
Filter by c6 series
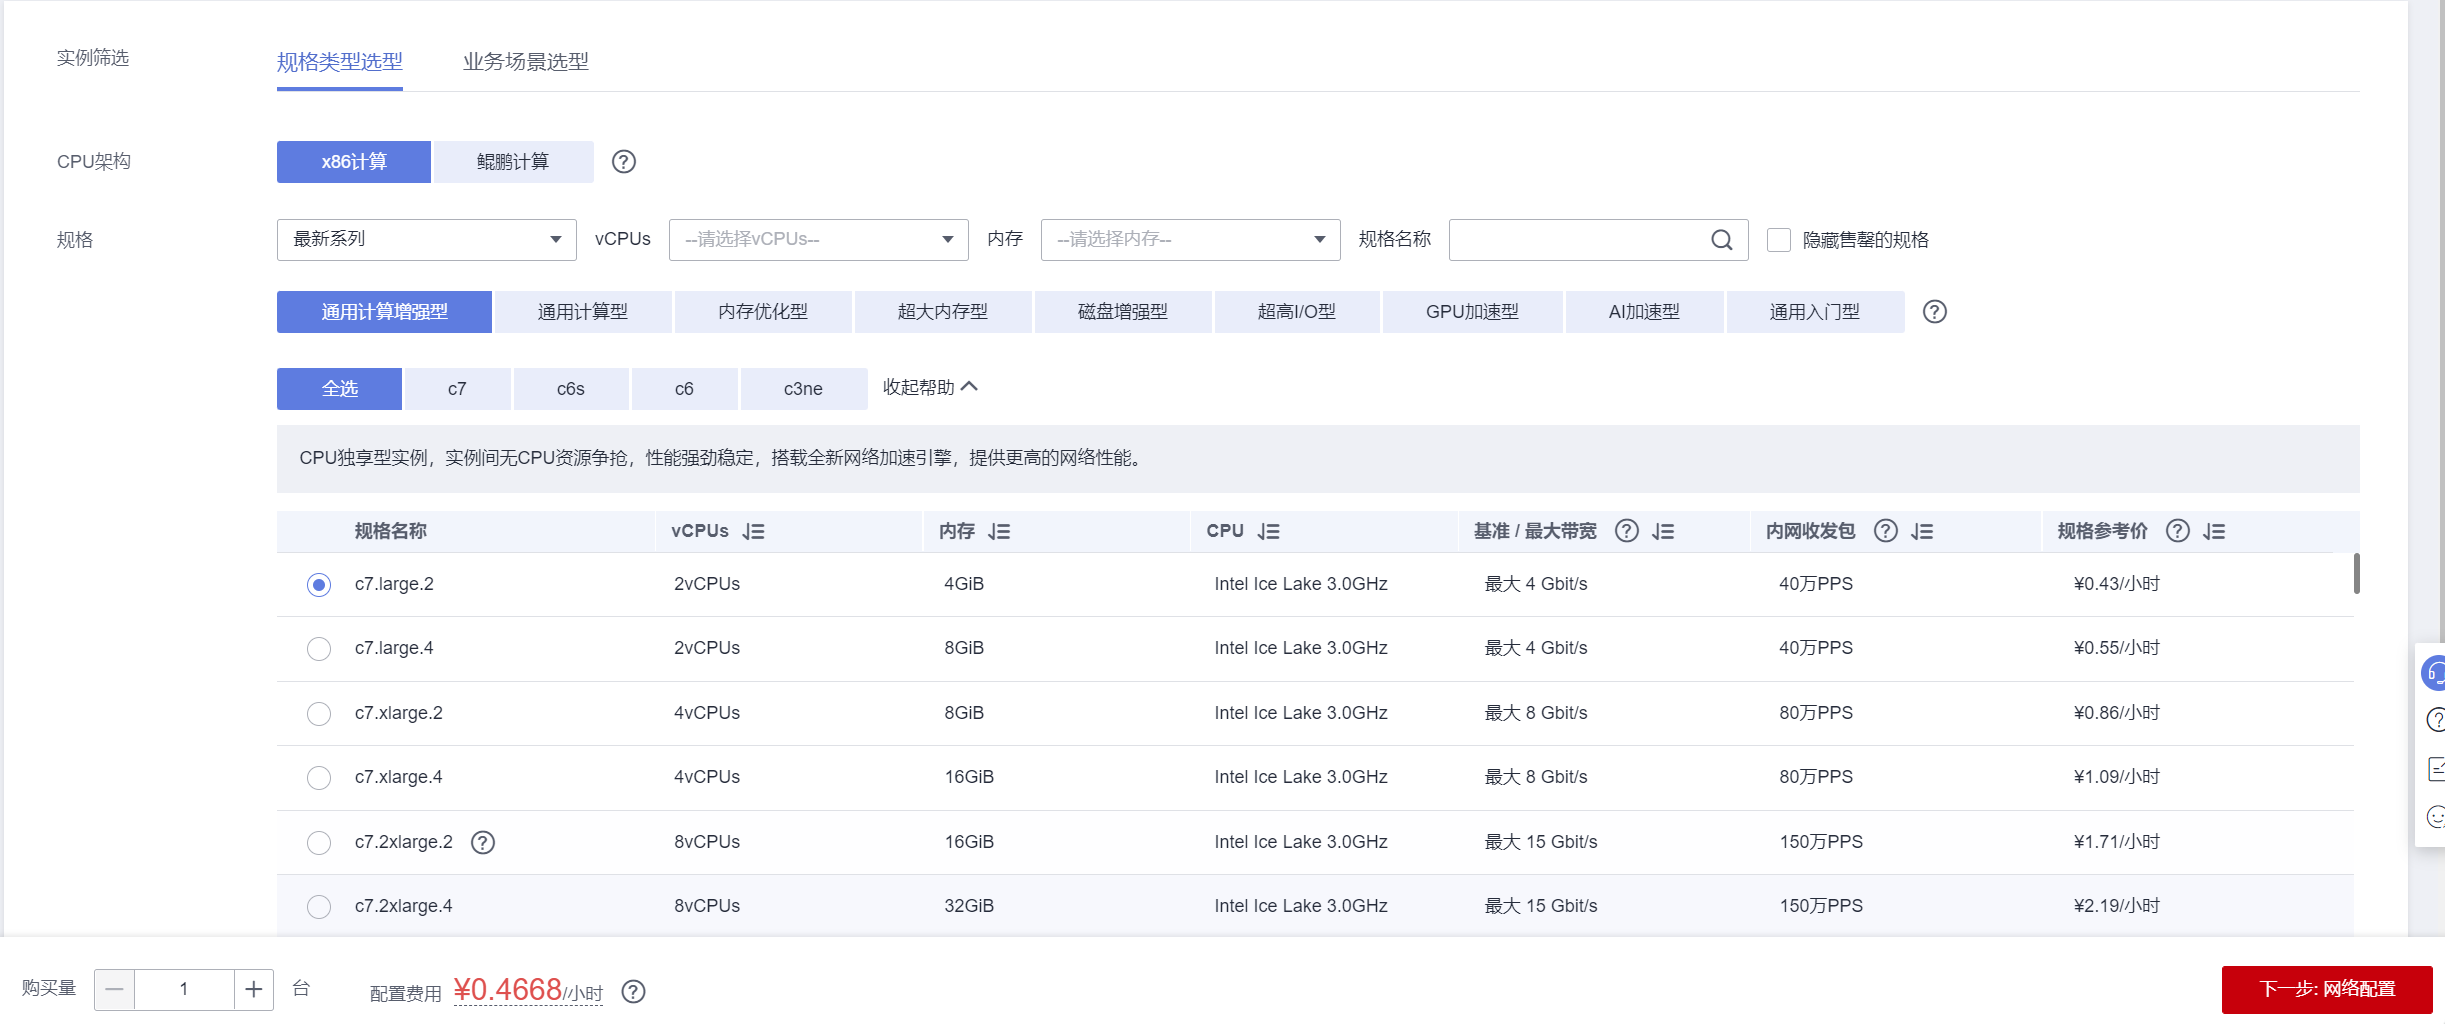[684, 389]
